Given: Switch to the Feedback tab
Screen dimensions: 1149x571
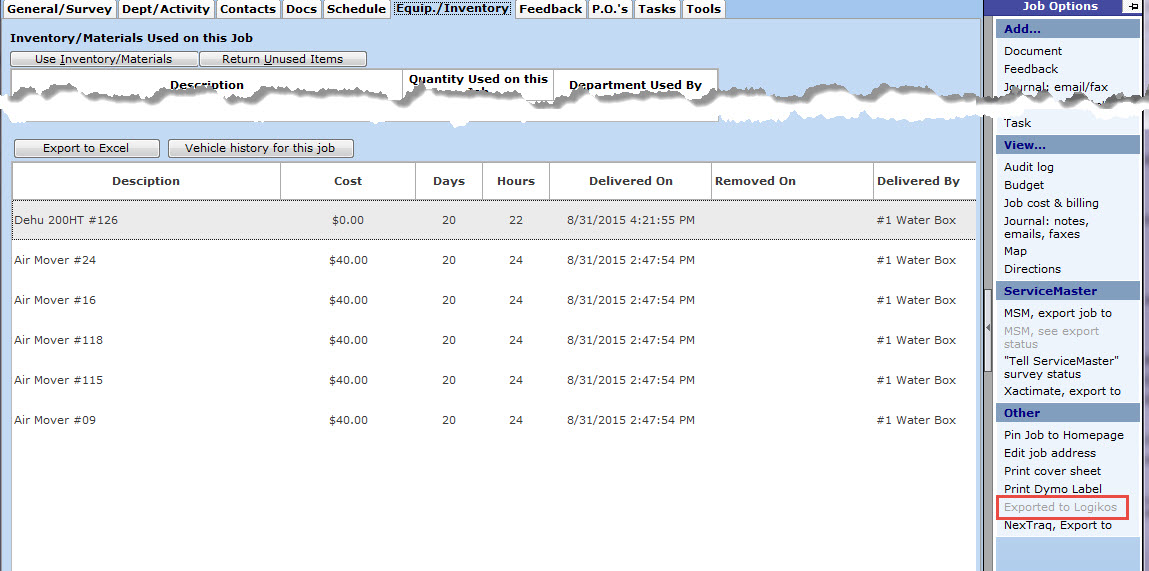Looking at the screenshot, I should [x=550, y=9].
